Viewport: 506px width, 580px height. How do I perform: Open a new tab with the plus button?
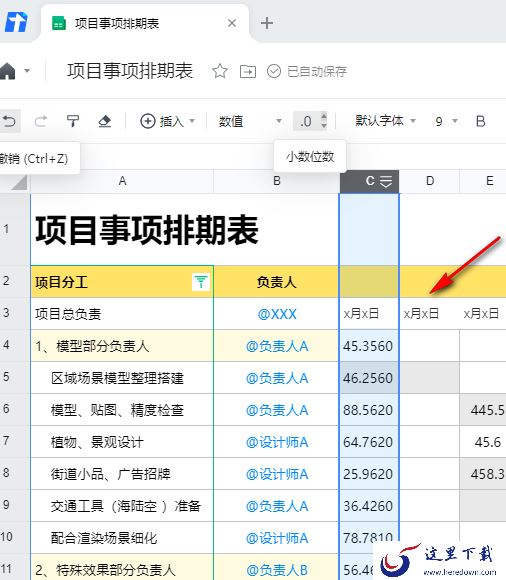267,23
